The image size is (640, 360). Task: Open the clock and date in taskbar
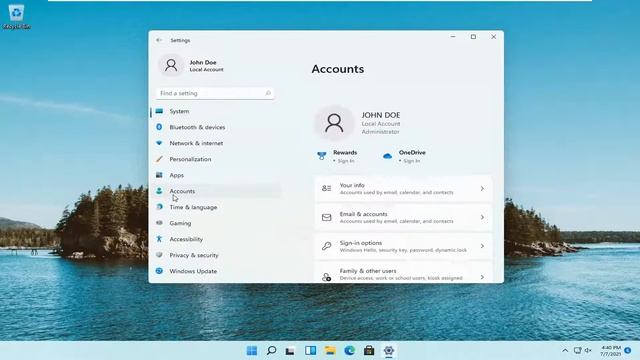611,351
